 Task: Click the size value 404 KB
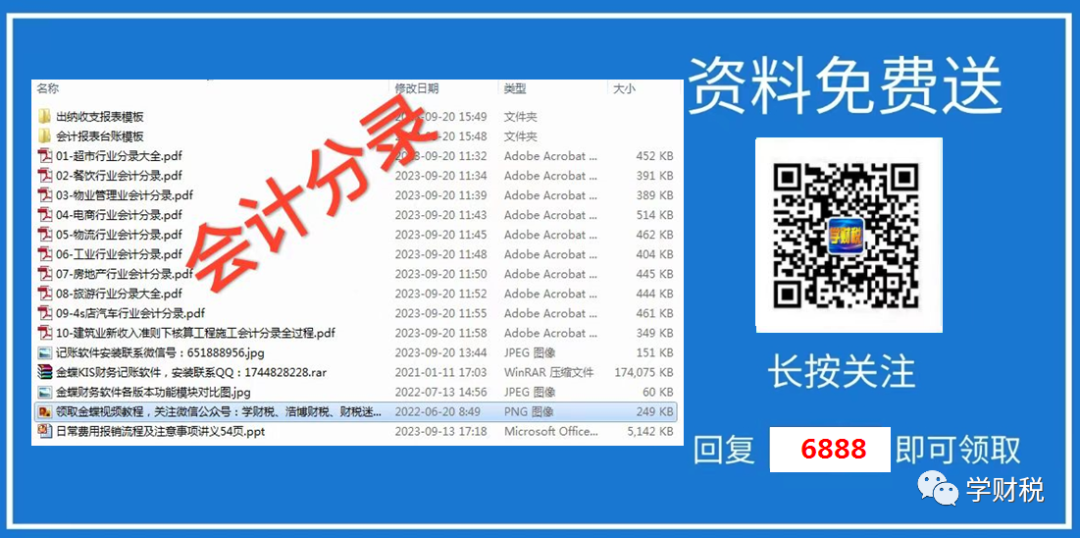click(x=654, y=254)
